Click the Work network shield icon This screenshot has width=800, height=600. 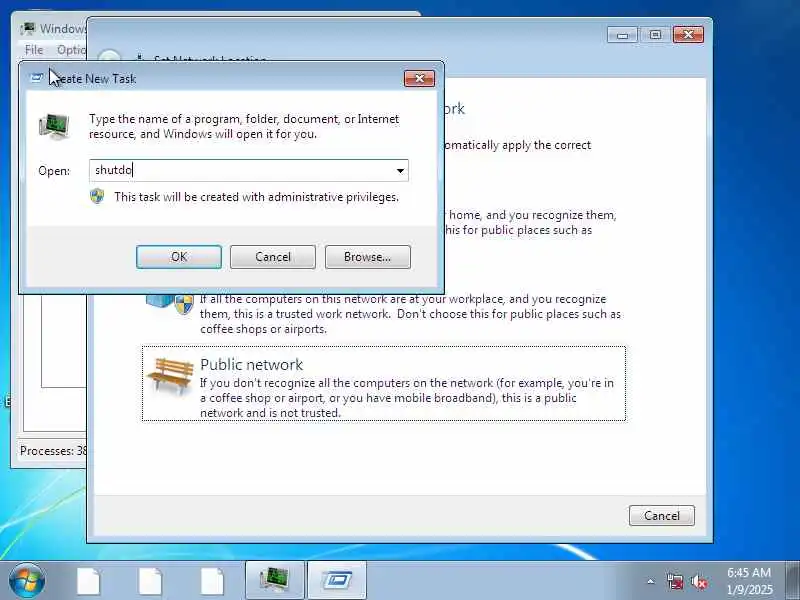click(184, 305)
